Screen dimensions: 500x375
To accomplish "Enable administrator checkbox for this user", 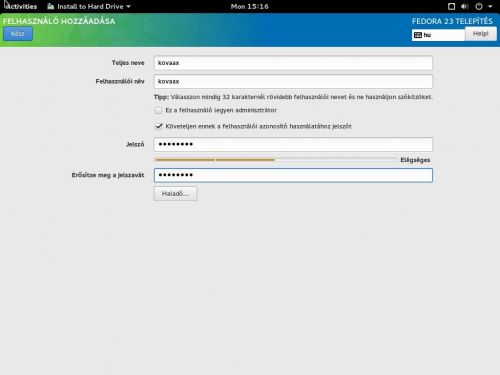I will pyautogui.click(x=159, y=110).
